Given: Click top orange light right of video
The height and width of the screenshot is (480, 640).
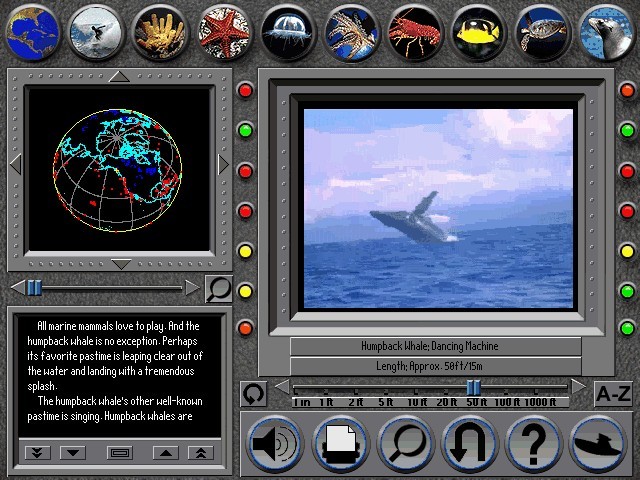Looking at the screenshot, I should pyautogui.click(x=627, y=90).
